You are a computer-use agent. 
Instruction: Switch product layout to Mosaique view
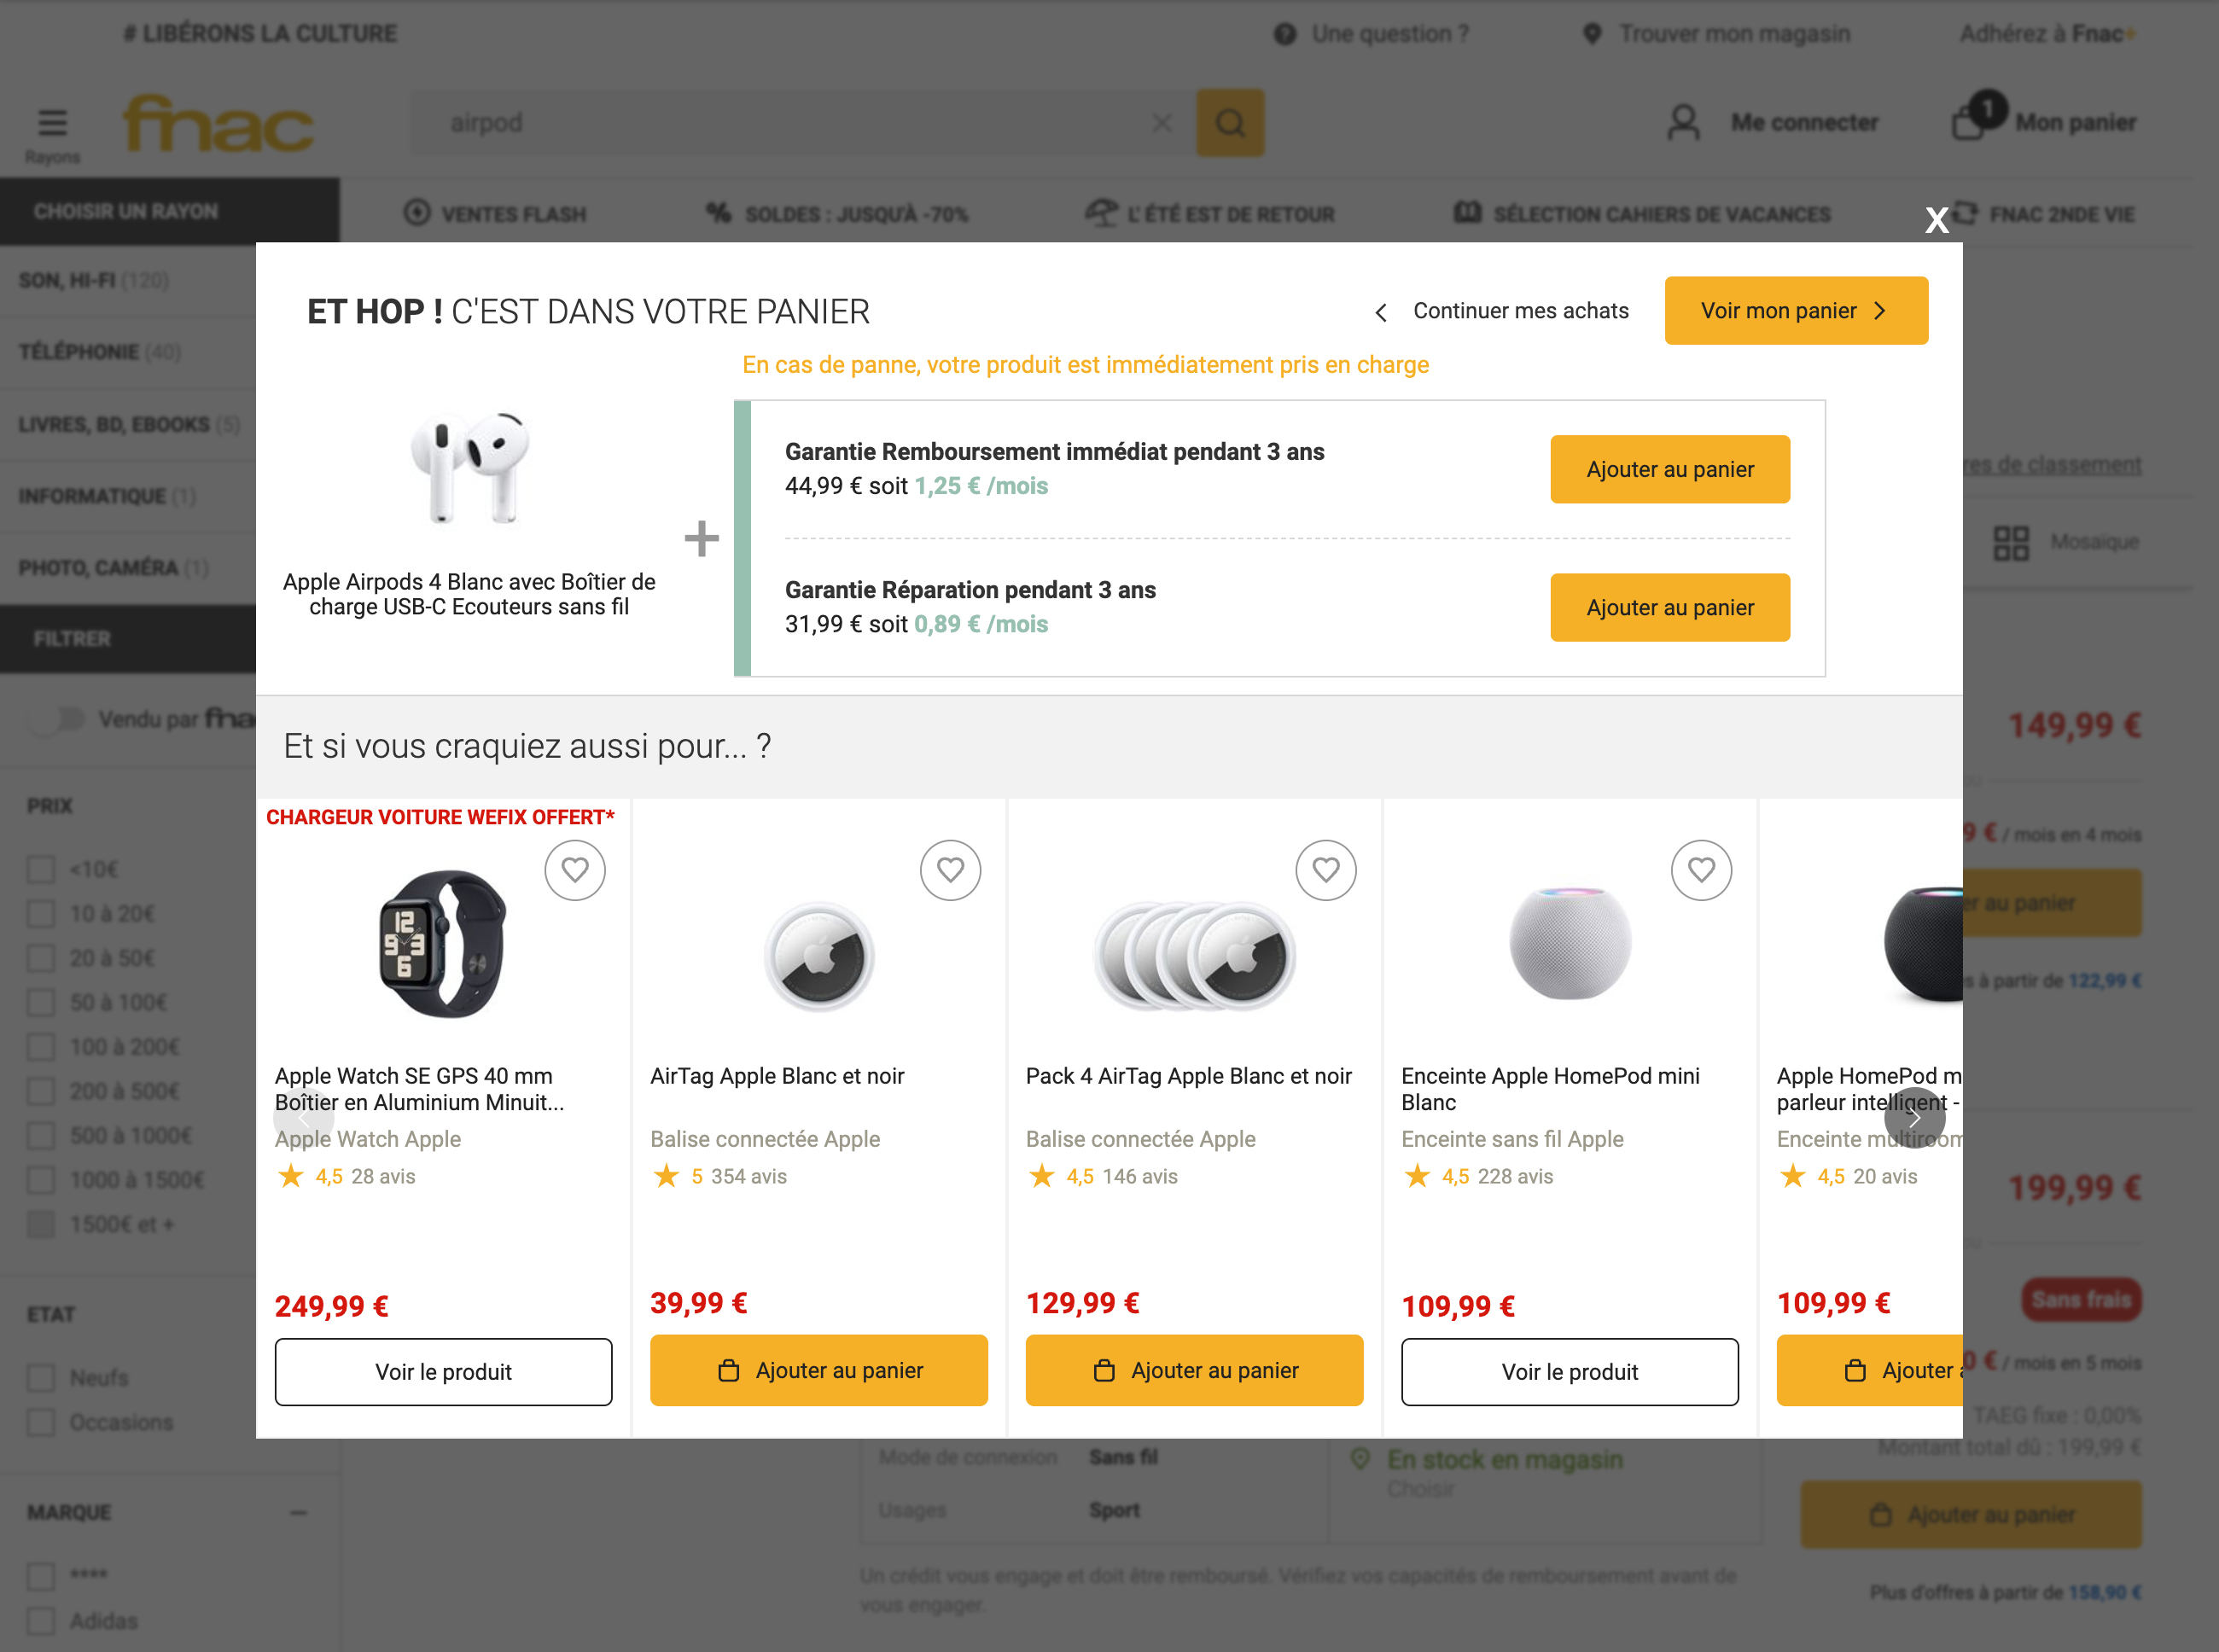tap(2011, 542)
